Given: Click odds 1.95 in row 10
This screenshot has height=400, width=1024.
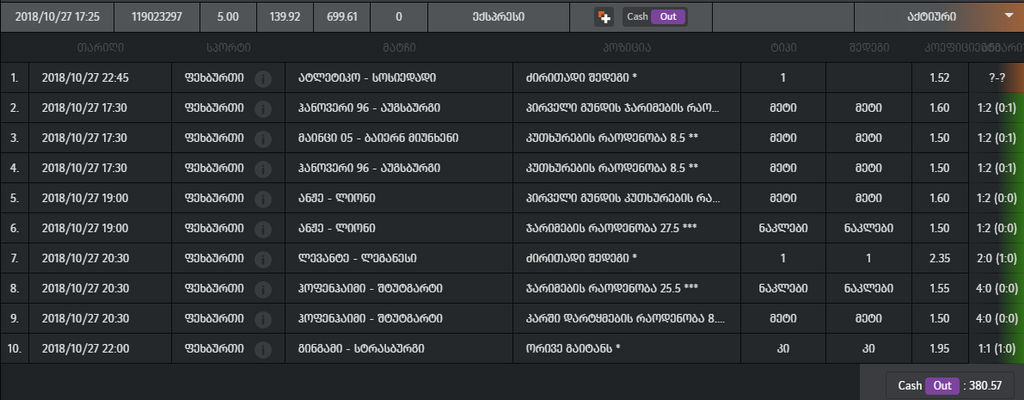Looking at the screenshot, I should [x=939, y=349].
